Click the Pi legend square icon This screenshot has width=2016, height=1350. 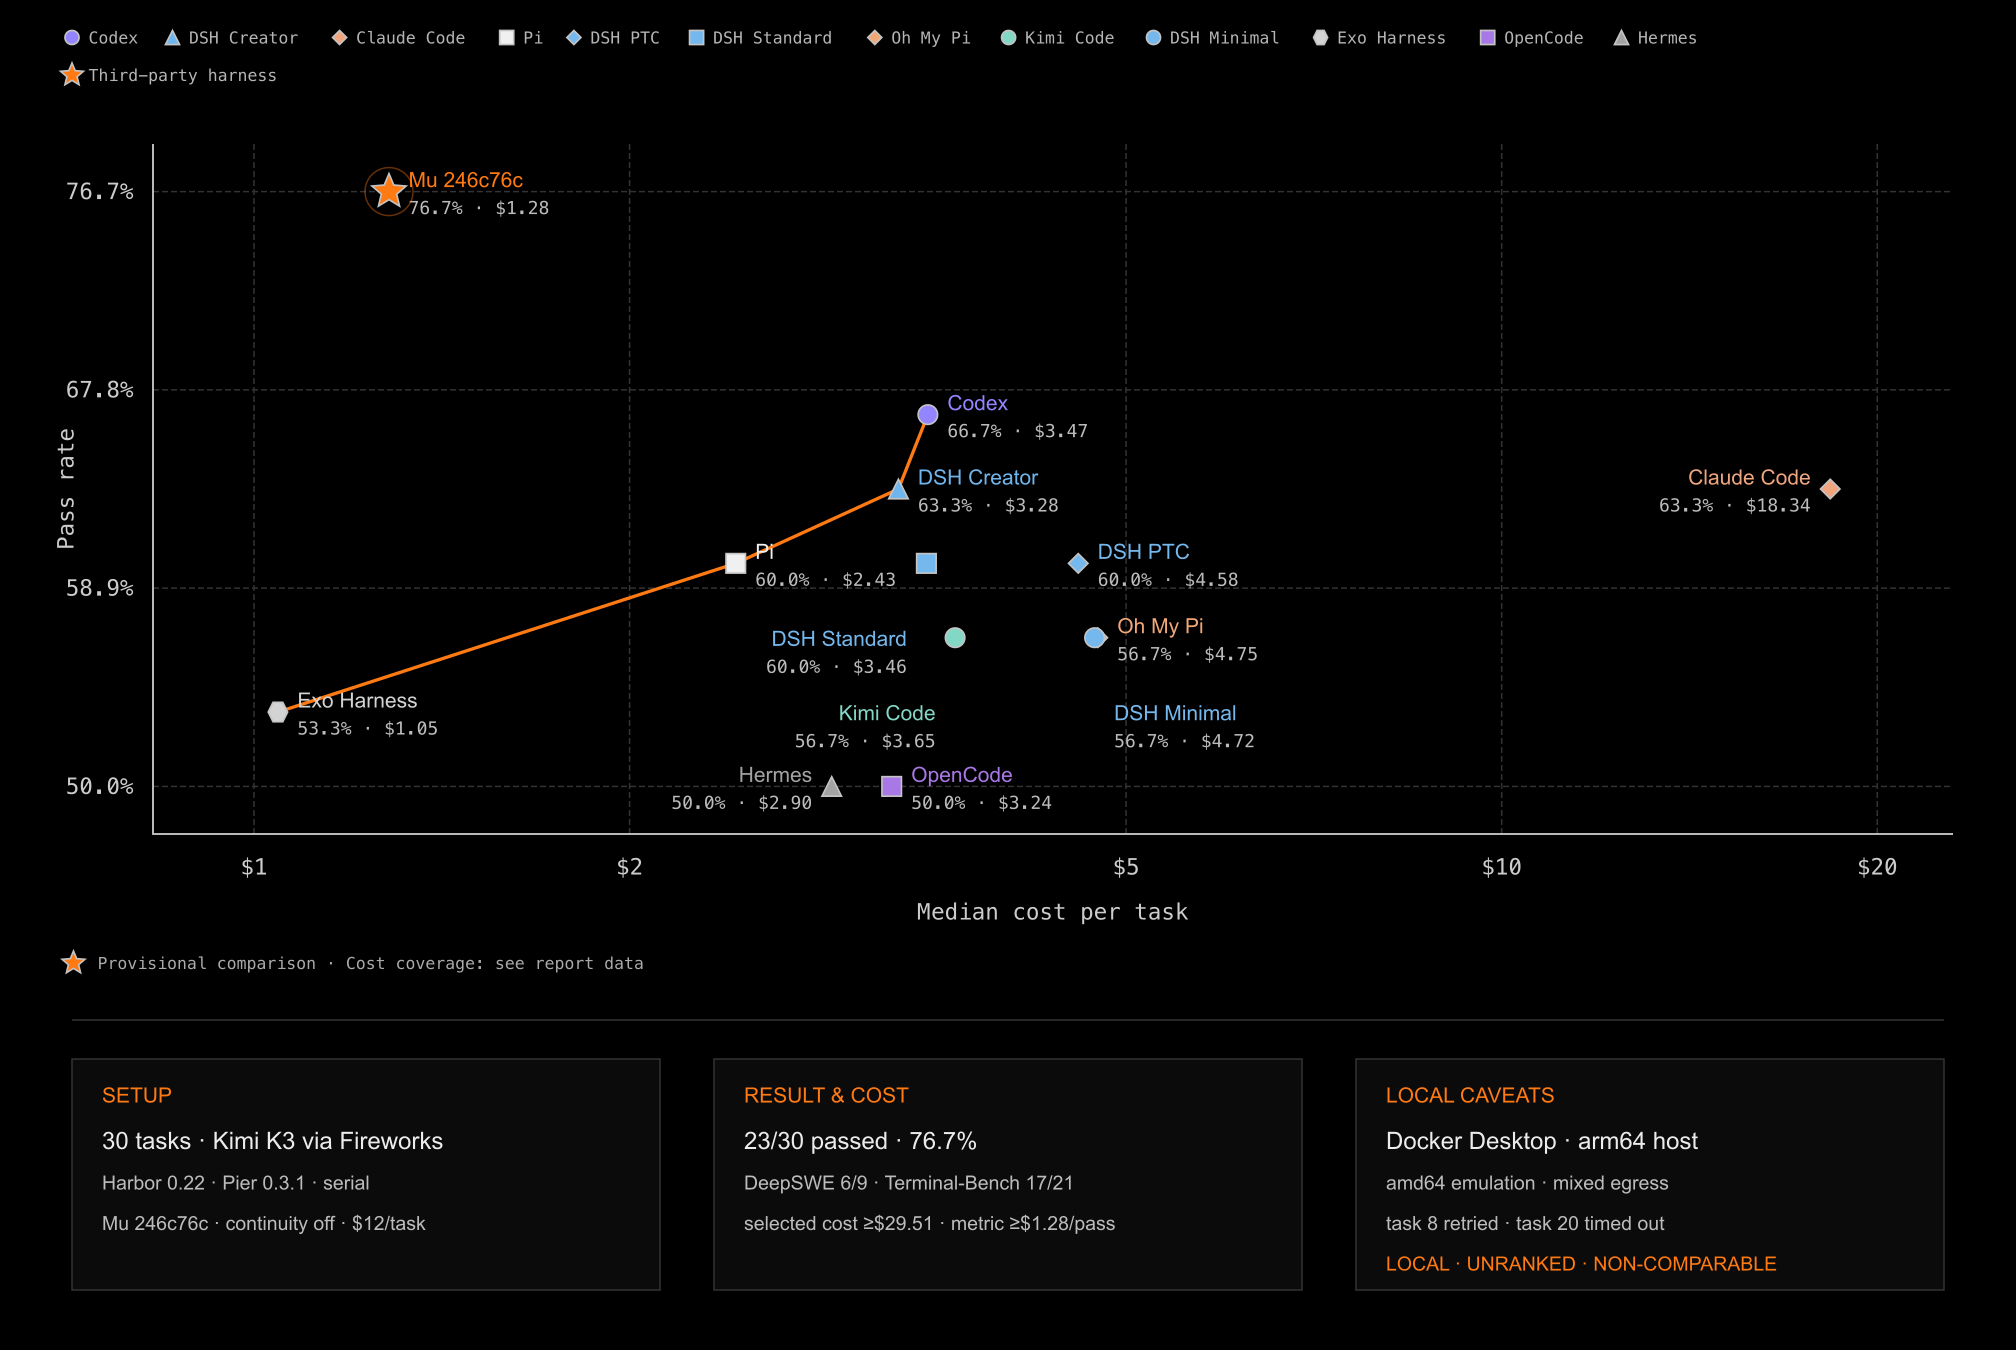click(x=507, y=38)
